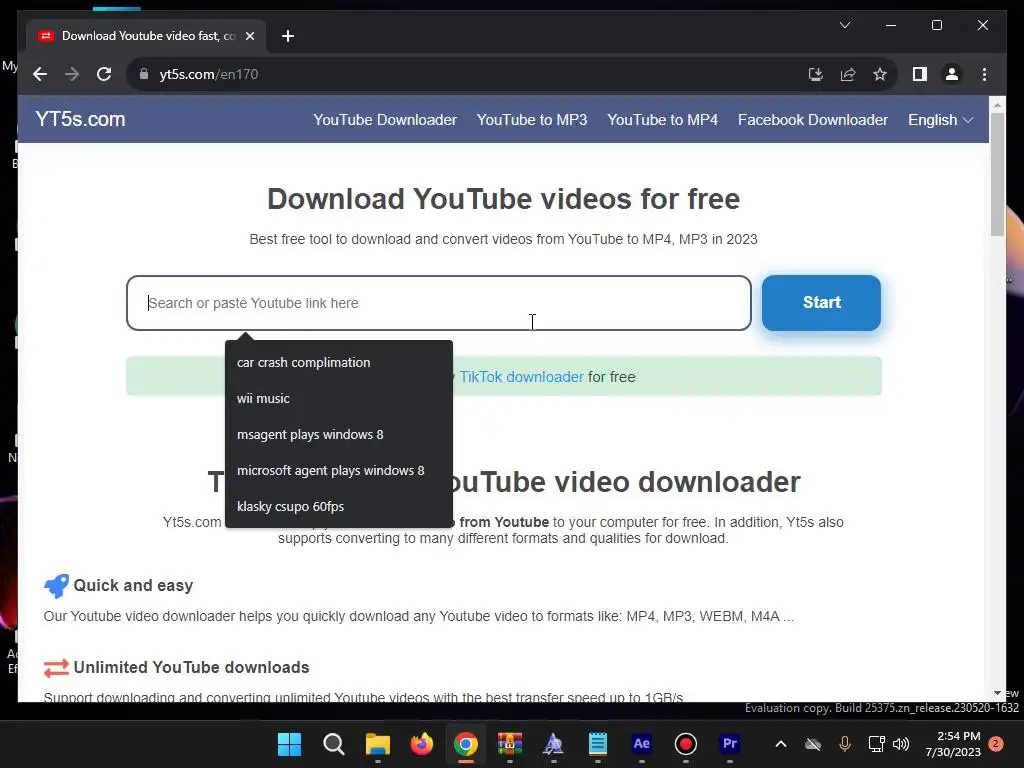Viewport: 1024px width, 768px height.
Task: Expand the English language dropdown
Action: [x=940, y=120]
